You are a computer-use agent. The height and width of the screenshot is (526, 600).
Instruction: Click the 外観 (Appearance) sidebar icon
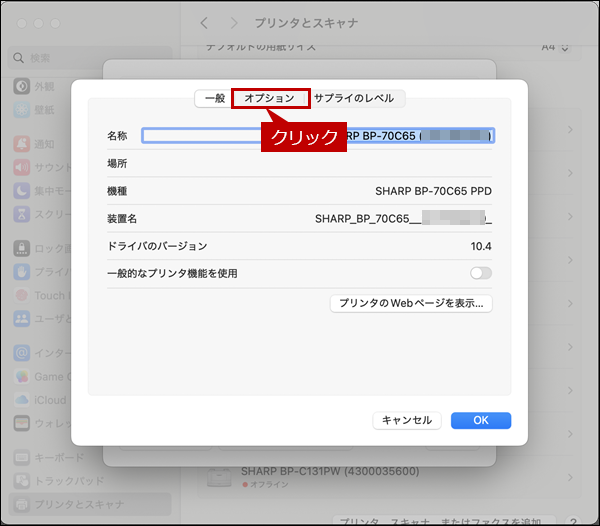(x=21, y=85)
